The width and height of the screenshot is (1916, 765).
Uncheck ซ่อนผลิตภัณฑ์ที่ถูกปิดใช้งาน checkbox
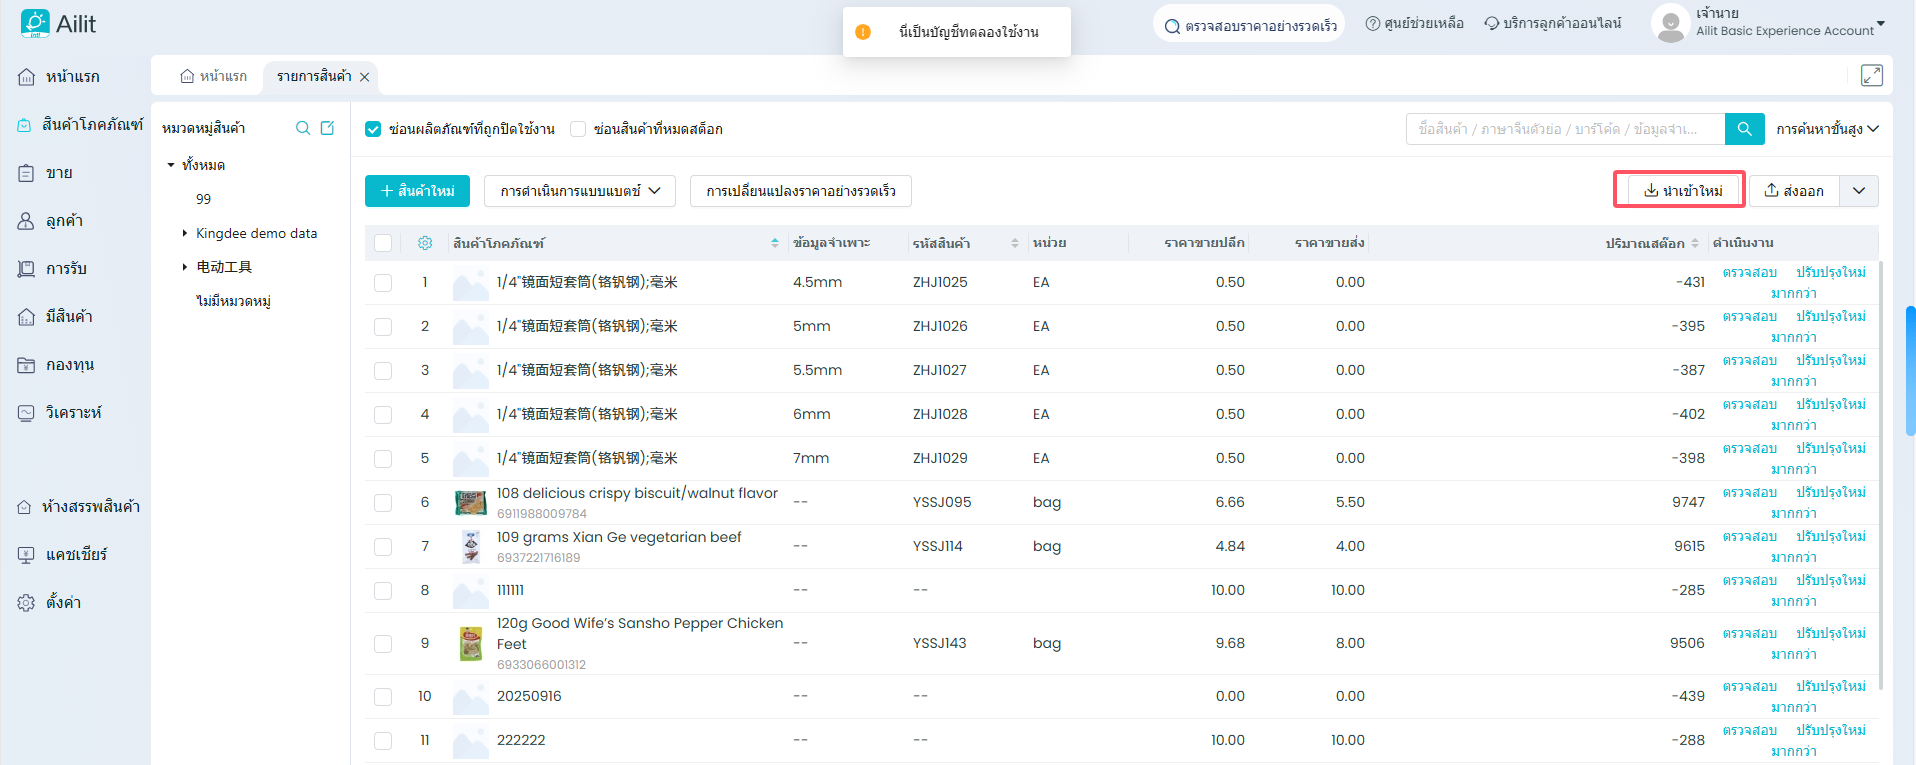(x=373, y=129)
